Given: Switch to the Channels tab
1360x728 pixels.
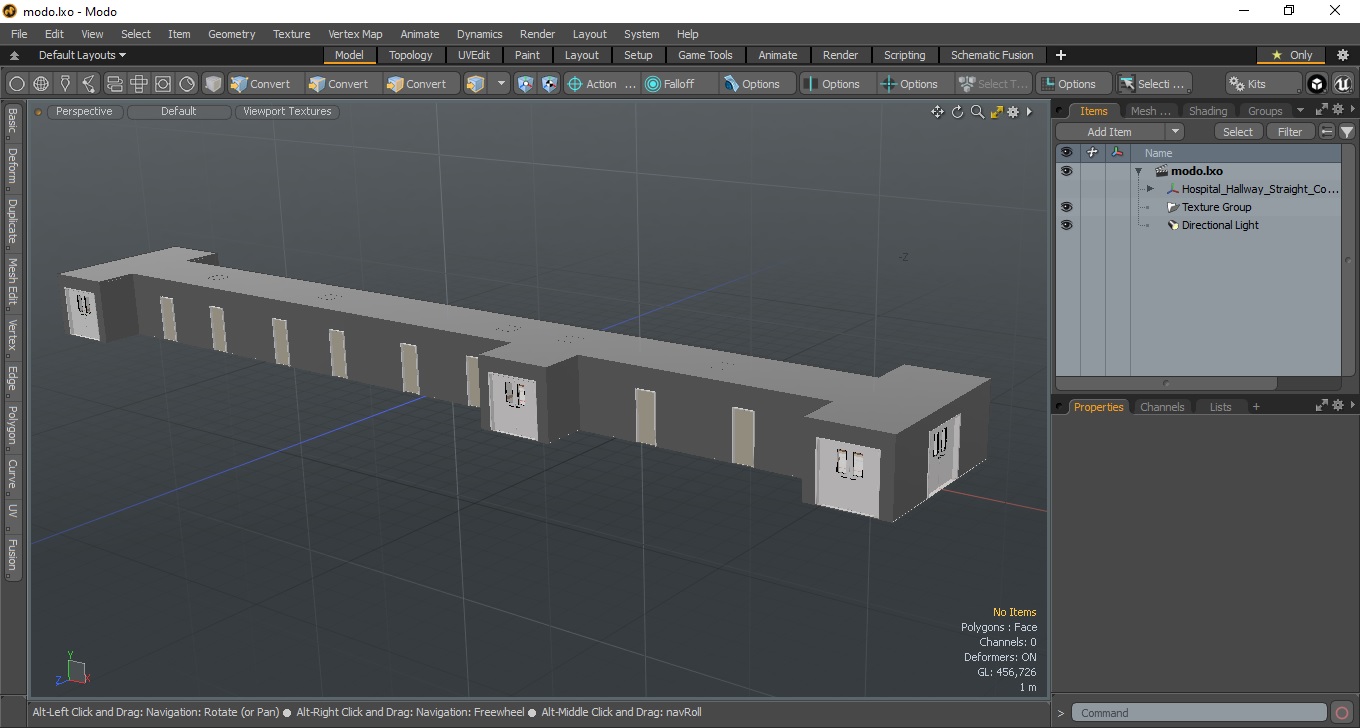Looking at the screenshot, I should tap(1162, 406).
